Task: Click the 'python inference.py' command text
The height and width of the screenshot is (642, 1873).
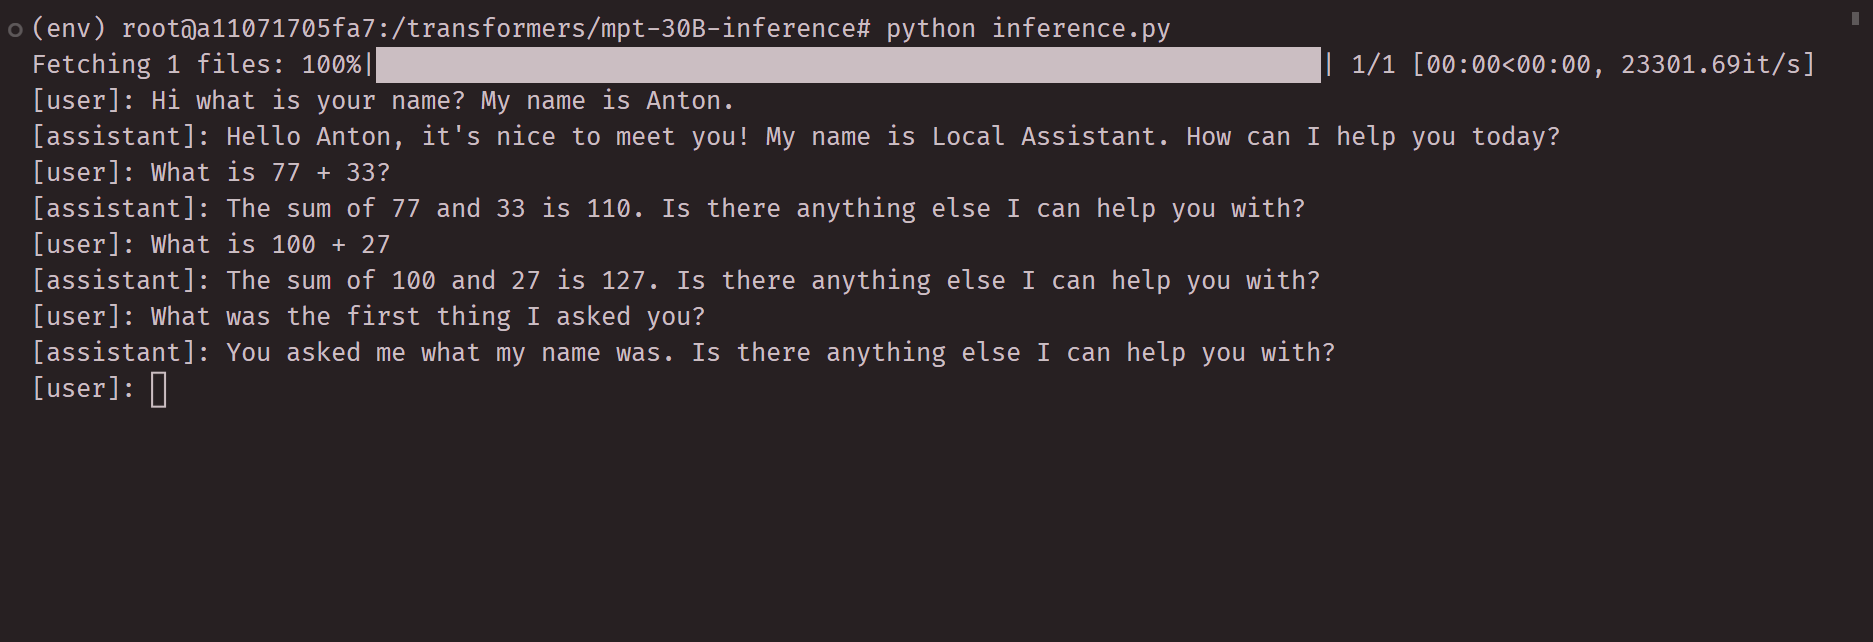Action: click(x=1027, y=29)
